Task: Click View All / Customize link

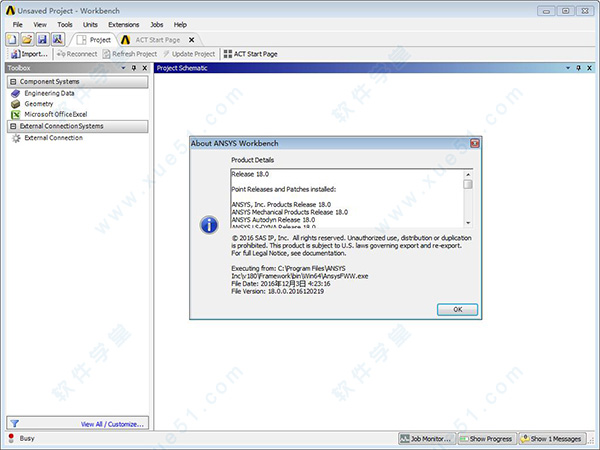Action: (x=112, y=424)
